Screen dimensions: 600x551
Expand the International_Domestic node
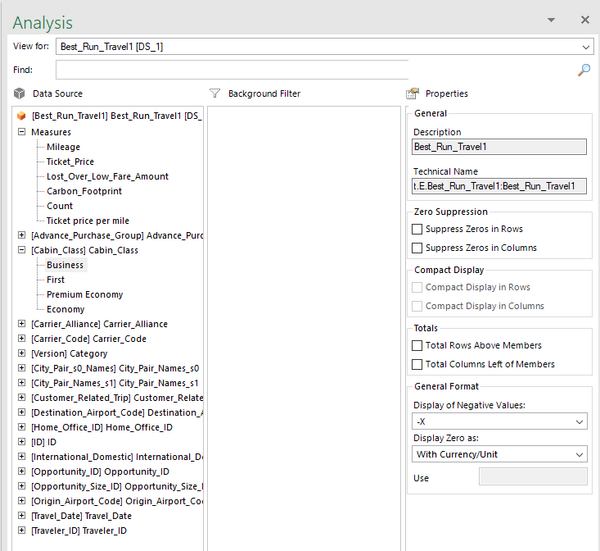22,456
